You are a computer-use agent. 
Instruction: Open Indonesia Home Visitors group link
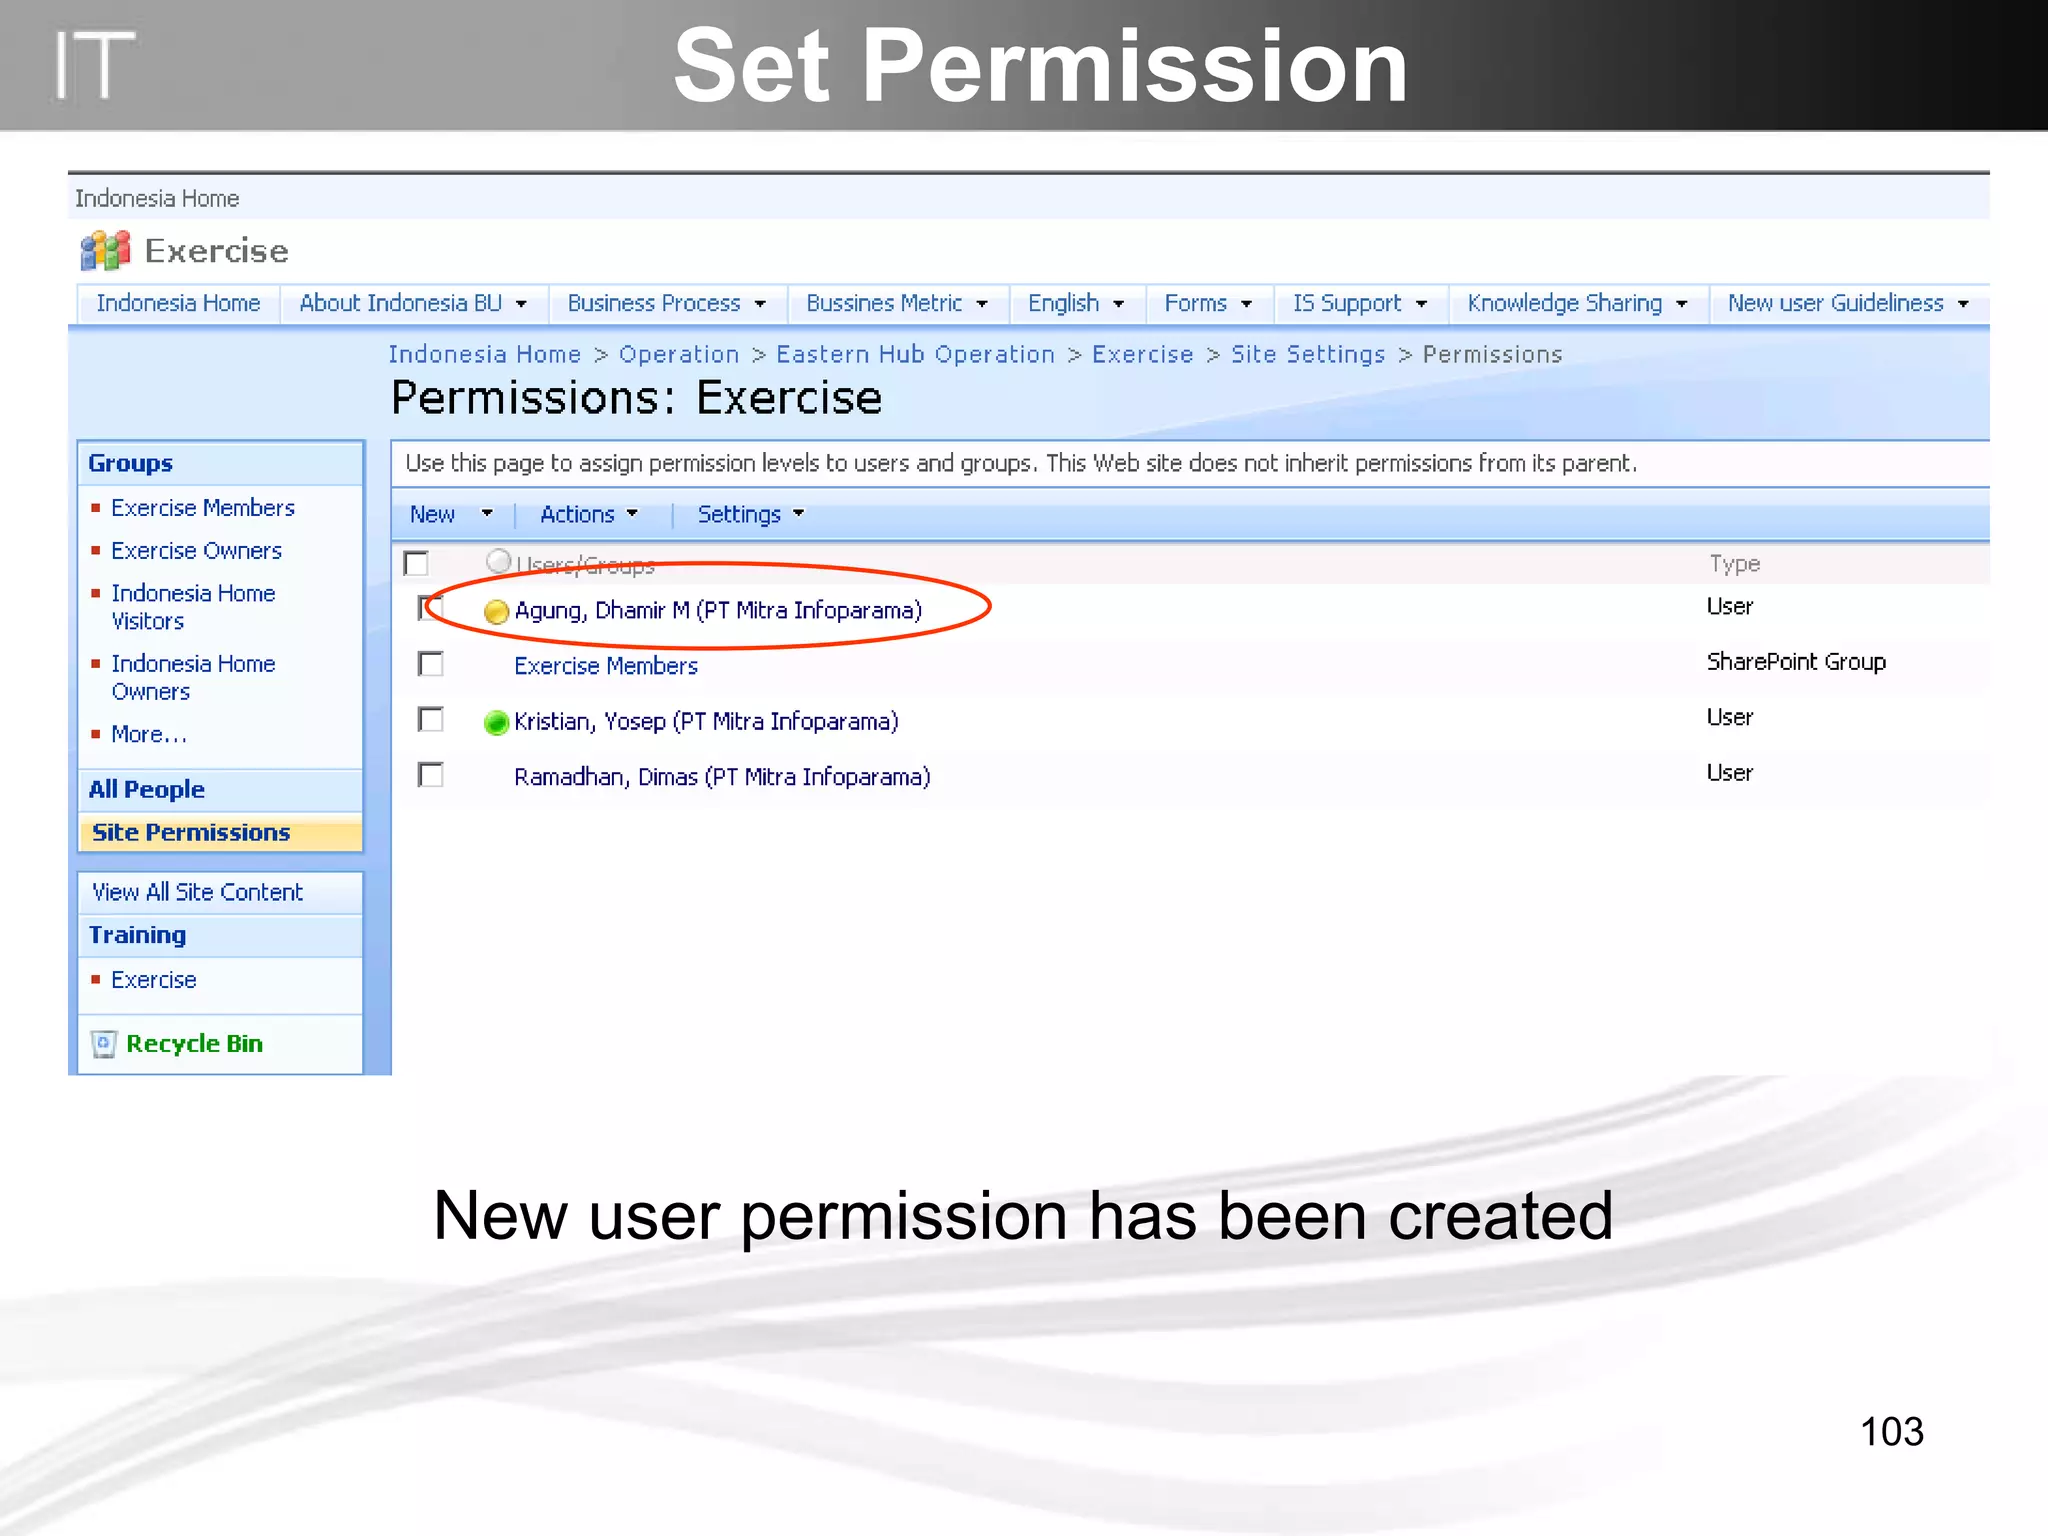pos(193,607)
